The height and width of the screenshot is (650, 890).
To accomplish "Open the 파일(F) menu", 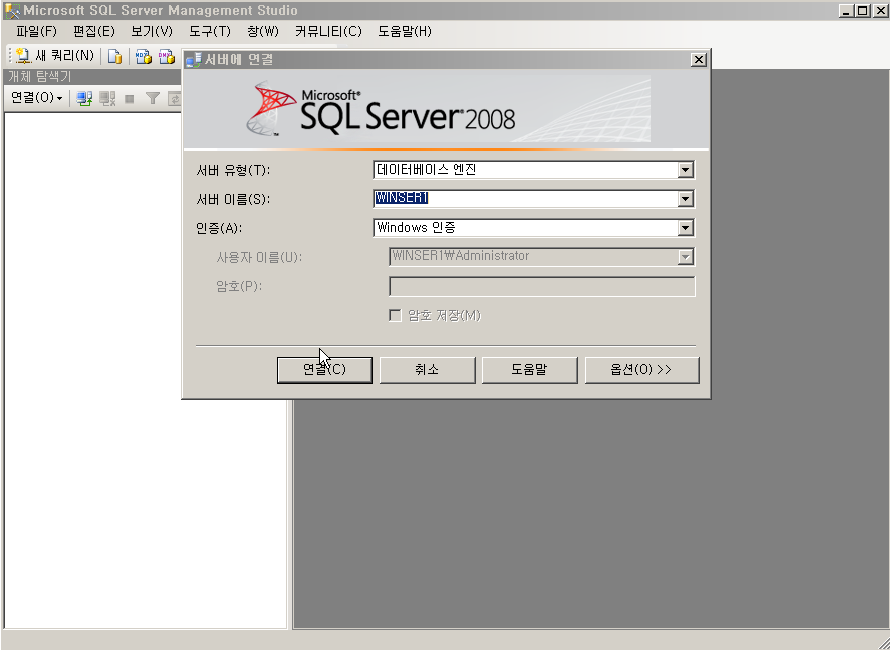I will (x=36, y=31).
